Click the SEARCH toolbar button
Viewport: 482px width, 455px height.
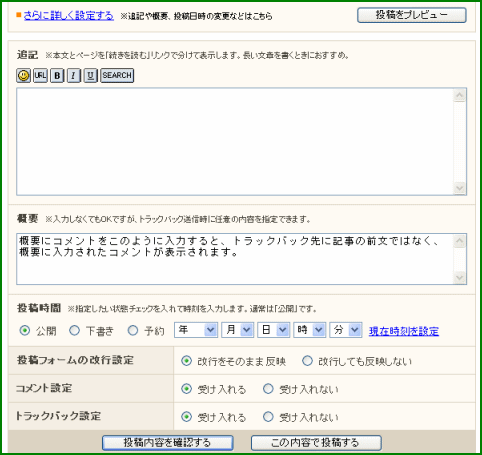coord(117,75)
